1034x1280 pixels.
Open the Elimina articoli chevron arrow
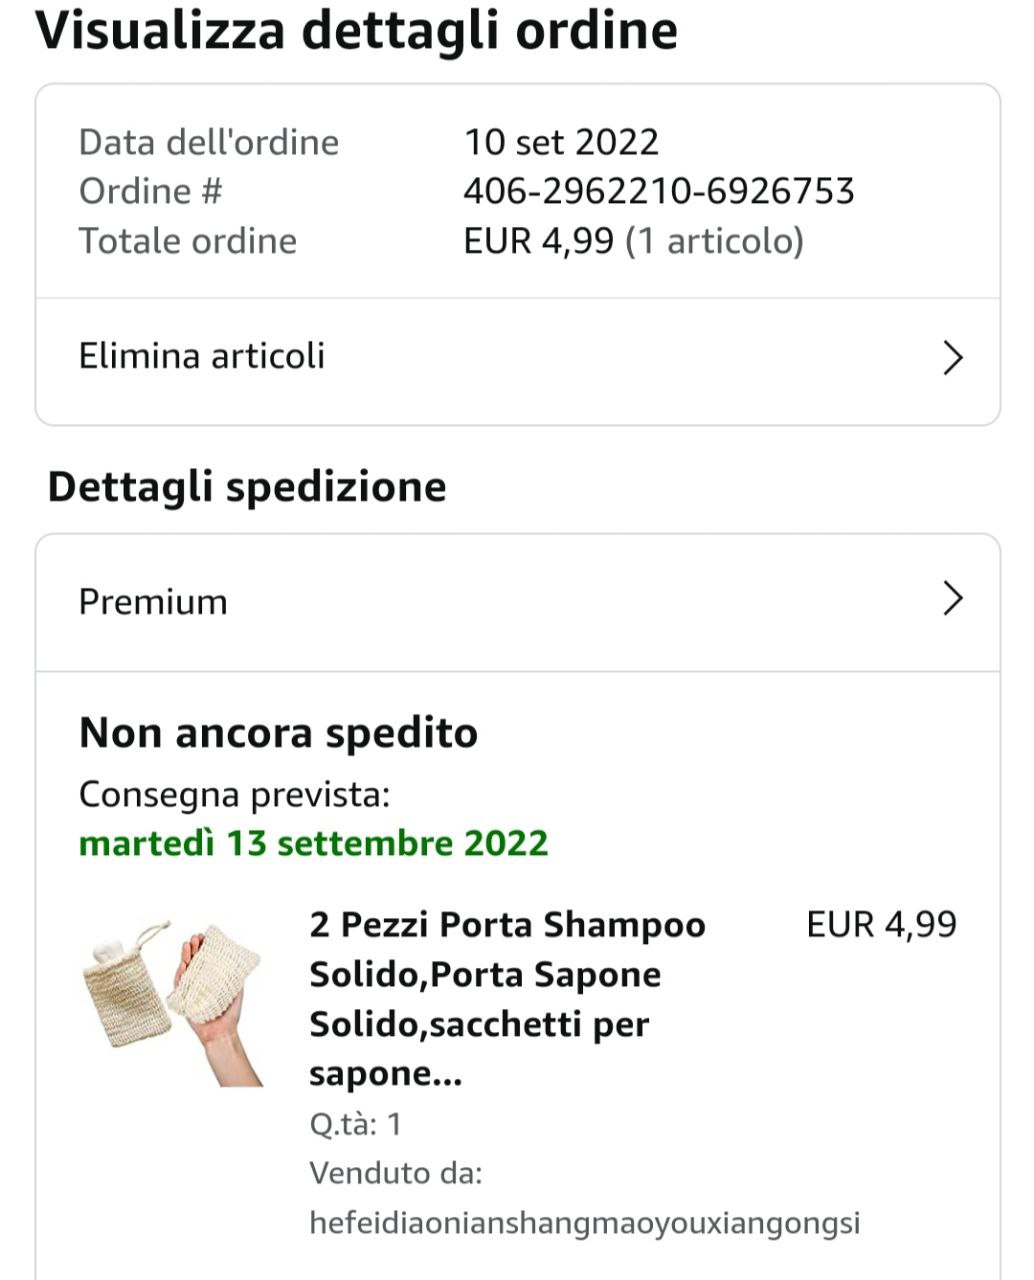click(952, 357)
